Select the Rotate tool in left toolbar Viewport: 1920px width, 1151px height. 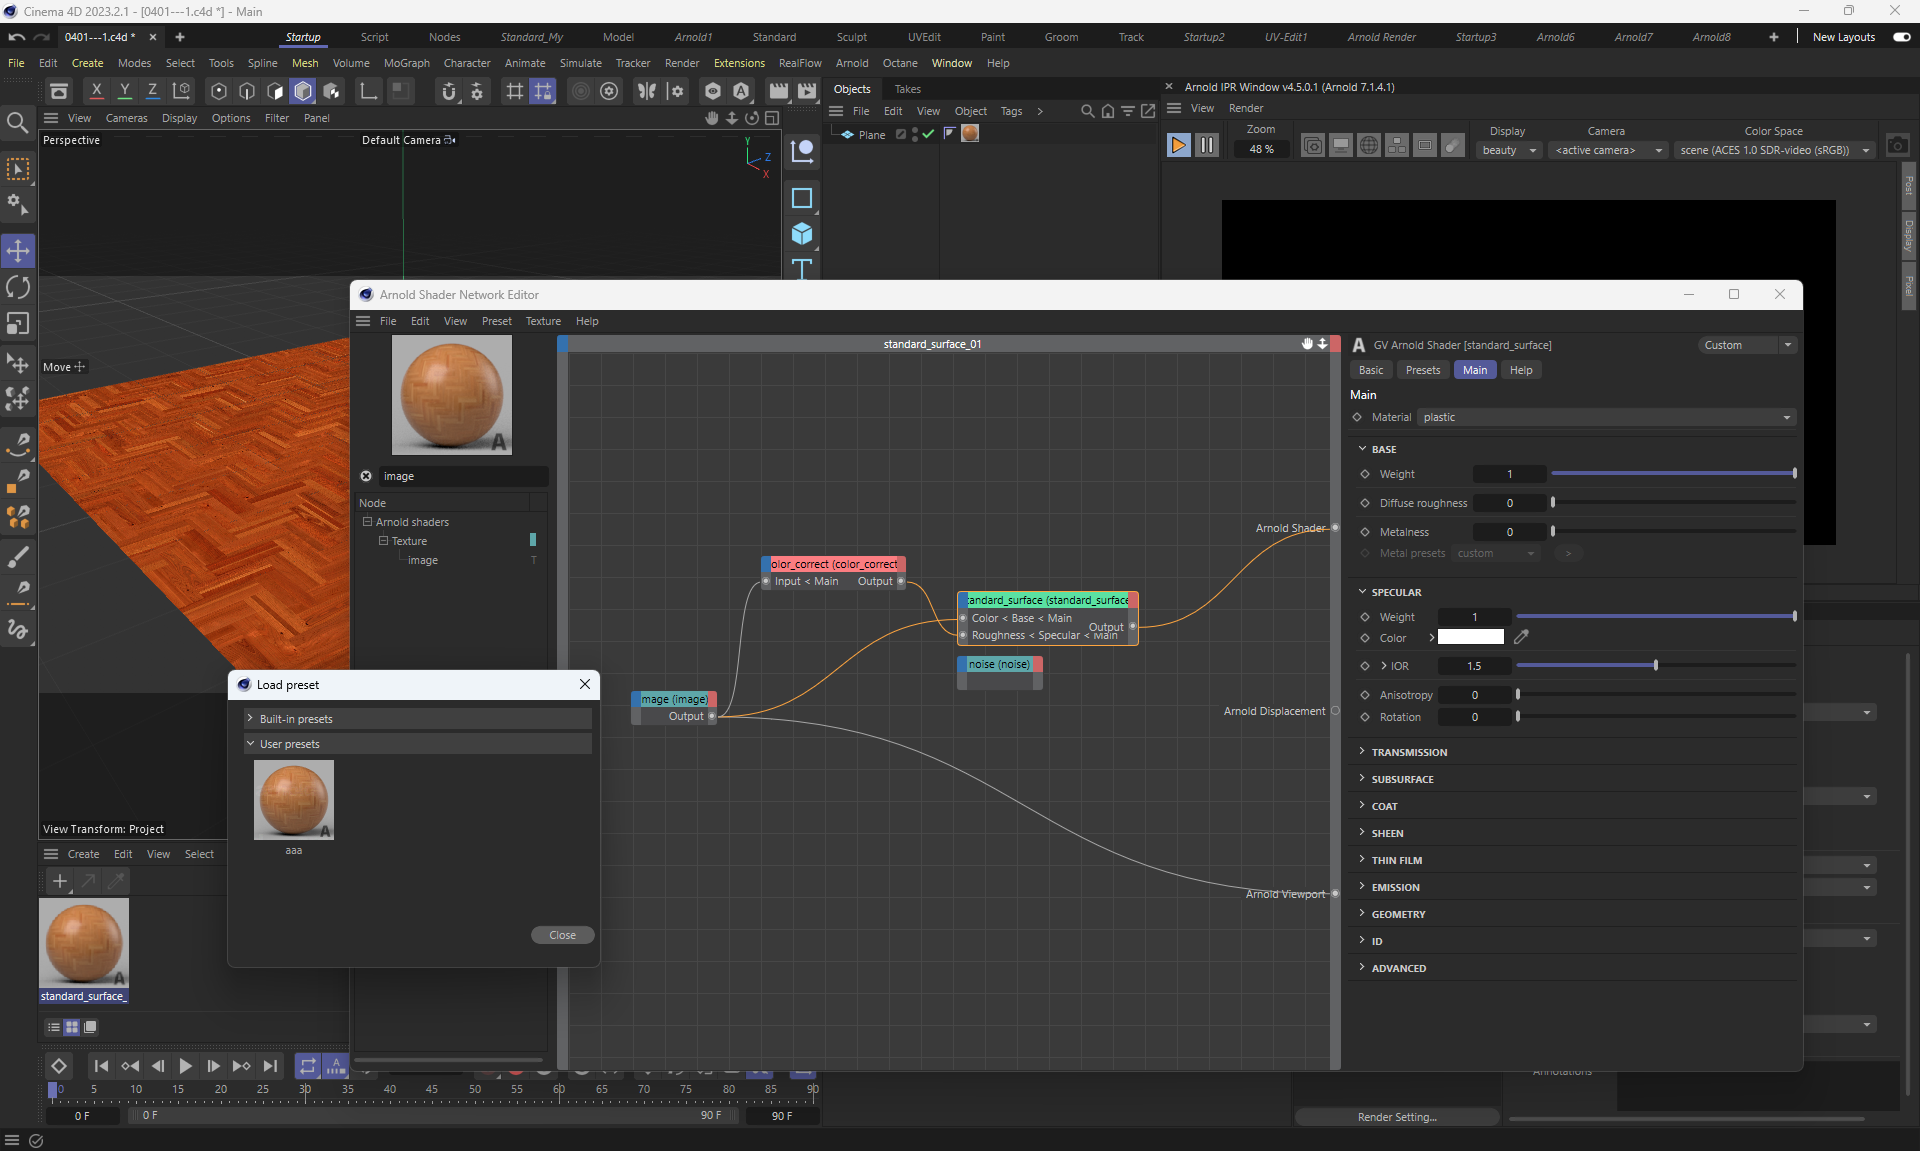(x=18, y=288)
